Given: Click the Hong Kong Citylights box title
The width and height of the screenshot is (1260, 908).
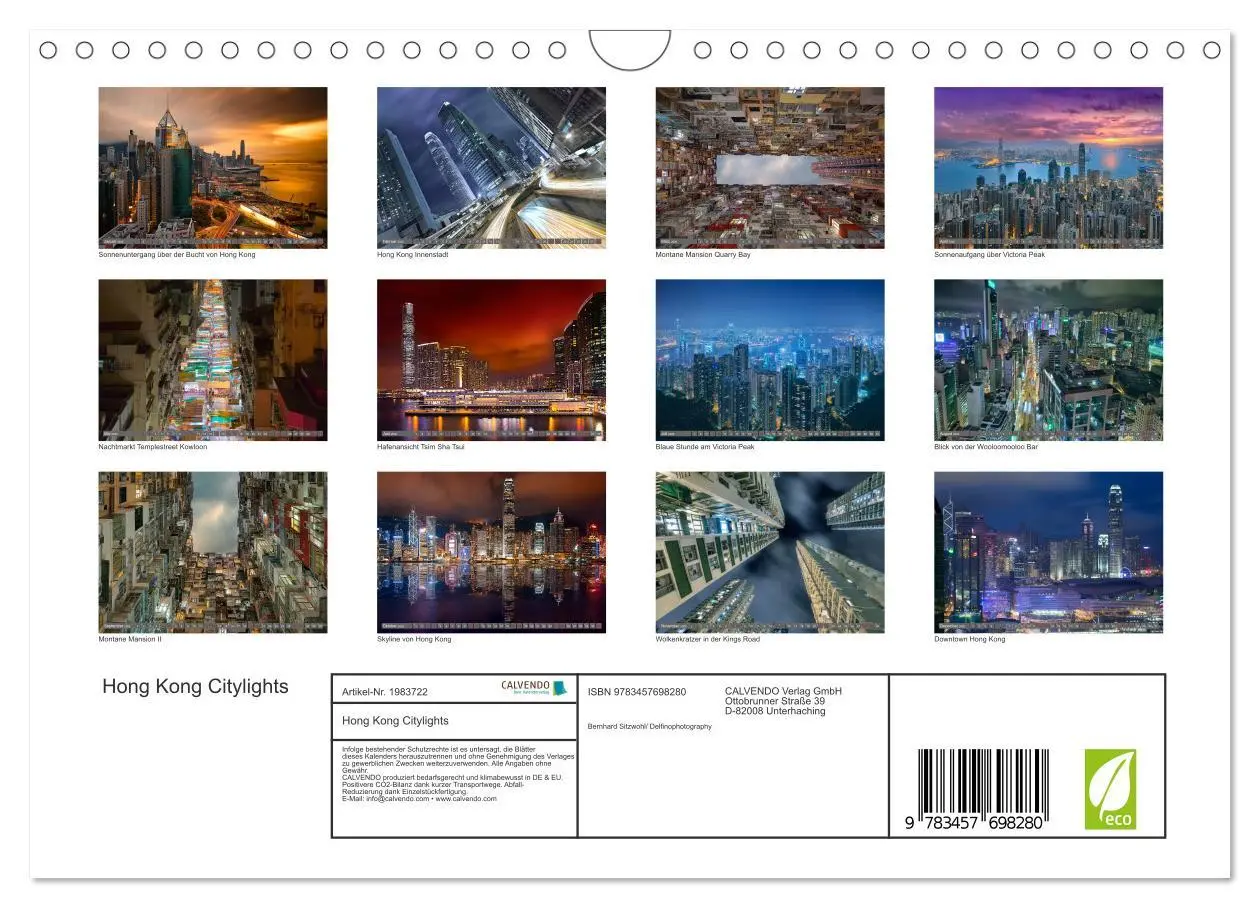Looking at the screenshot, I should 395,721.
